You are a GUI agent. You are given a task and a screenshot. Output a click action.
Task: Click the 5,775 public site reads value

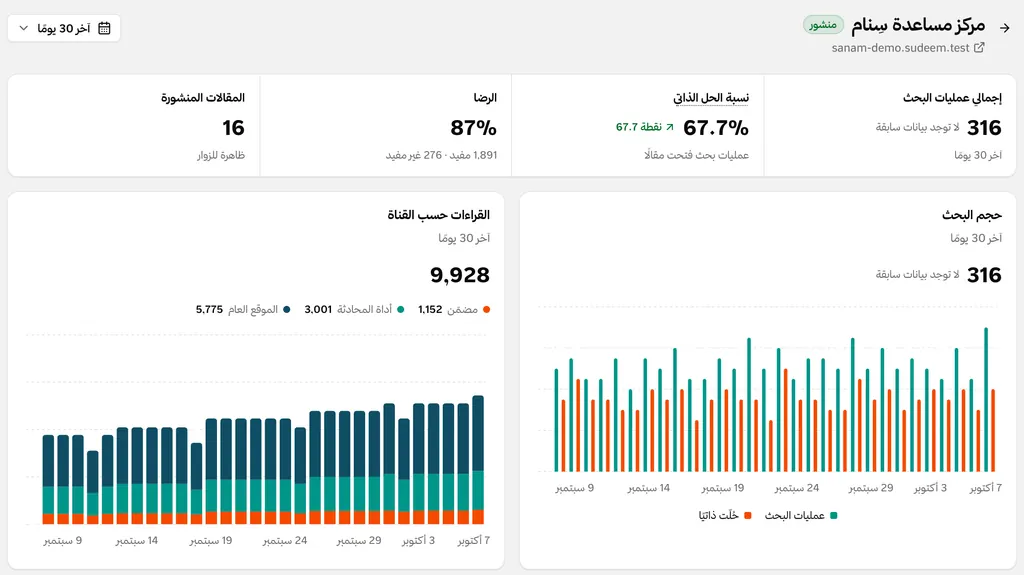[209, 309]
